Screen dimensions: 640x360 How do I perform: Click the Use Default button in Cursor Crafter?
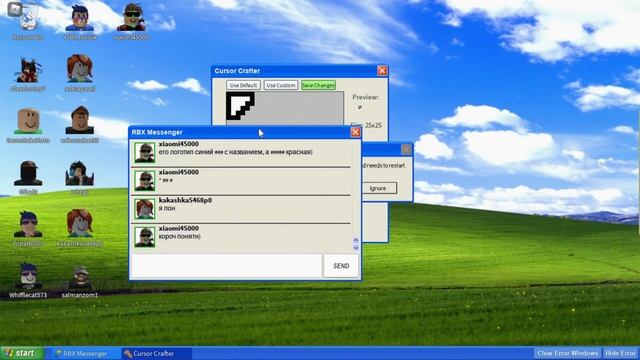(243, 85)
